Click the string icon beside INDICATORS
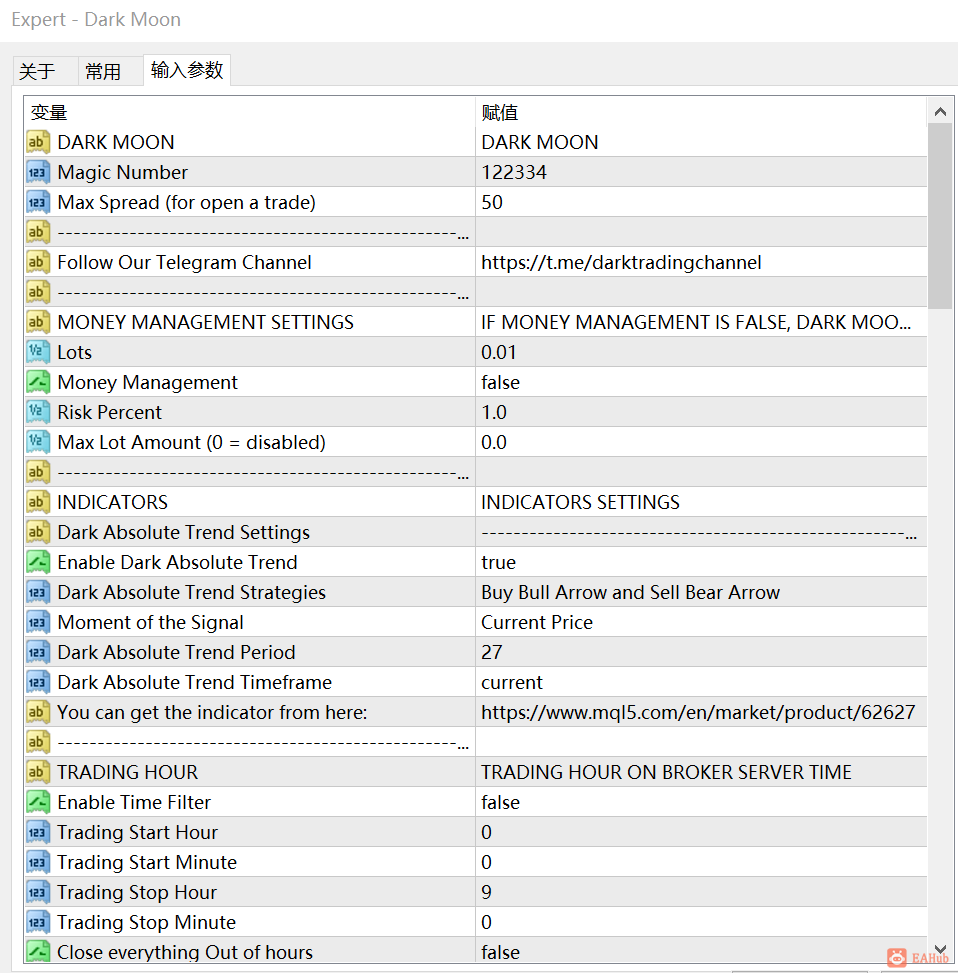This screenshot has width=958, height=973. (x=37, y=502)
